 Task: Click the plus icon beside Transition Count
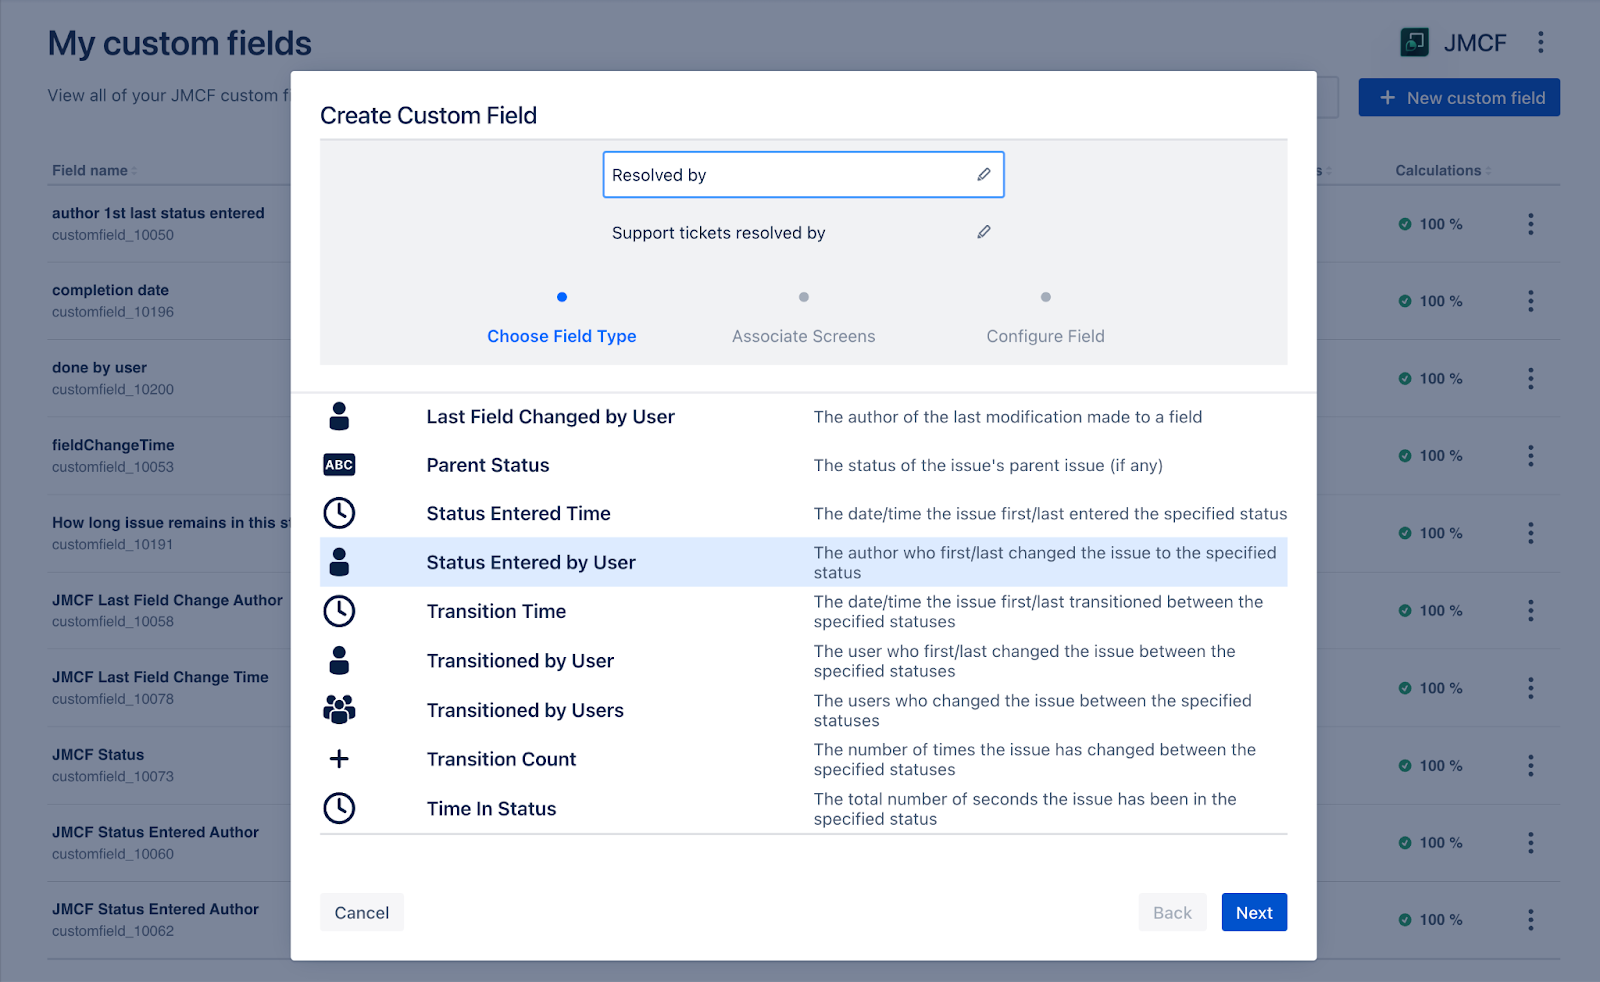(x=339, y=759)
